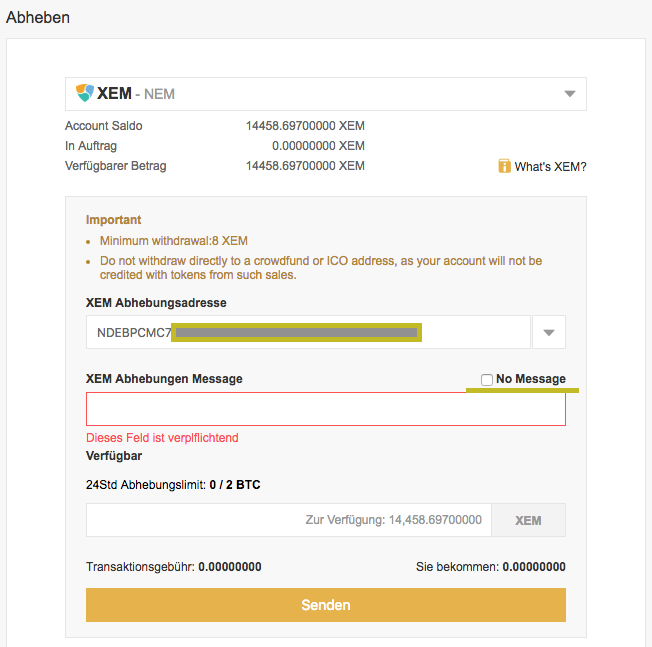Open the What's XEM? link

[550, 167]
